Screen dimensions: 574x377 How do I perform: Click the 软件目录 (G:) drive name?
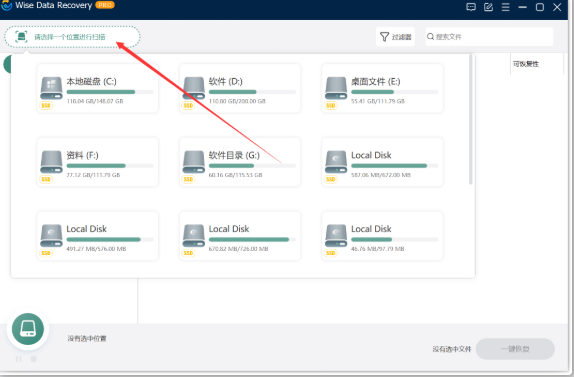pyautogui.click(x=234, y=156)
